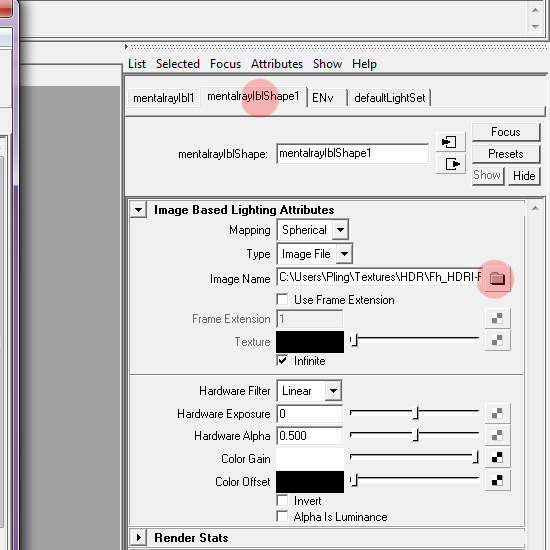Click map button beside Hardware Exposure

tap(497, 414)
